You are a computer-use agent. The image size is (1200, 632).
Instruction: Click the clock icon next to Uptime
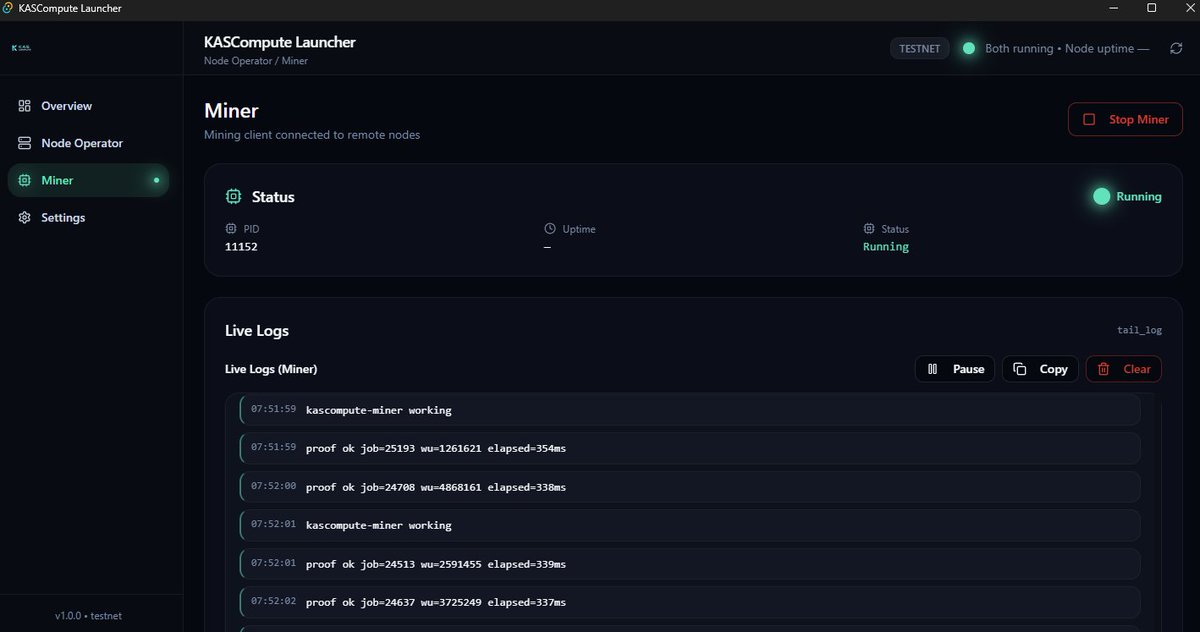click(x=549, y=229)
